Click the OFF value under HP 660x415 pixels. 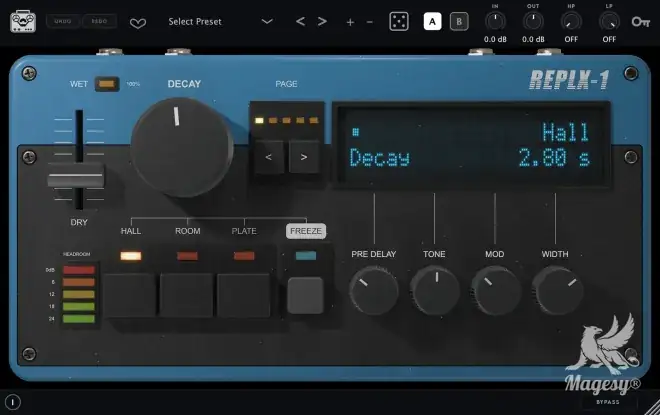click(x=571, y=39)
